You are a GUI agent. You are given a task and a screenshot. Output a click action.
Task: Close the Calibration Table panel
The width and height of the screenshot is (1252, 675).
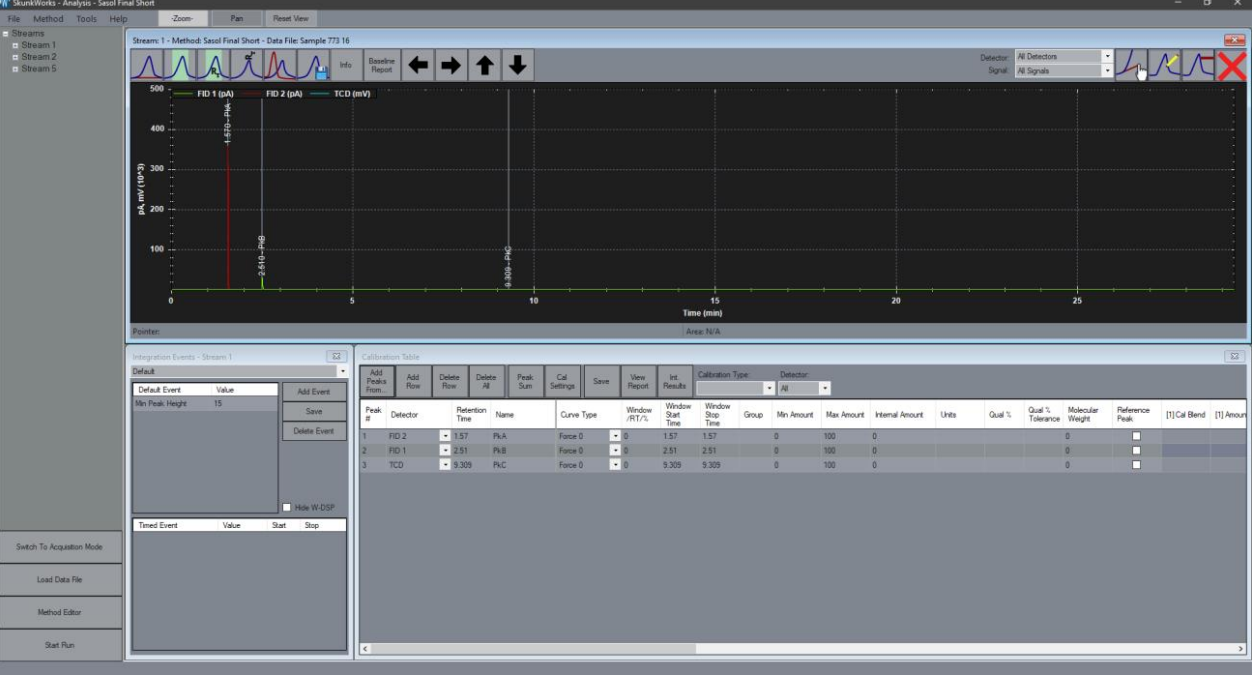coord(1234,356)
